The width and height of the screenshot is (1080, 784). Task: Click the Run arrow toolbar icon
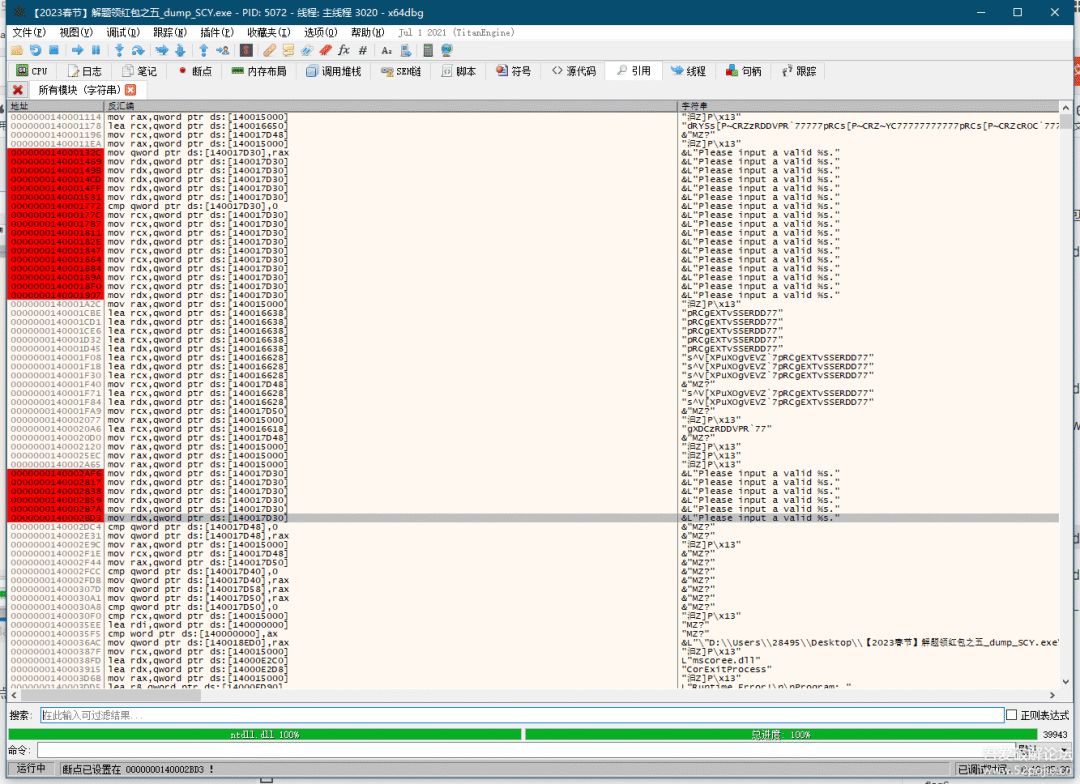tap(77, 50)
